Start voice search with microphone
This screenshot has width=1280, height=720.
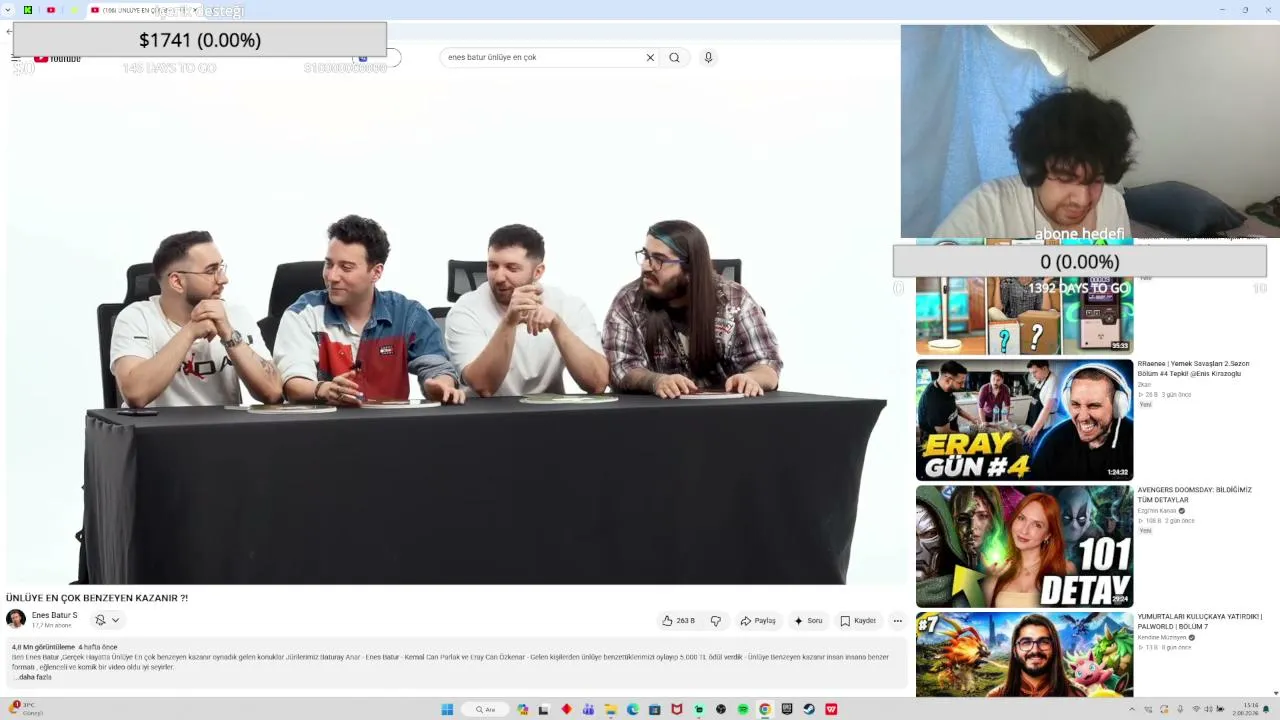(x=708, y=57)
